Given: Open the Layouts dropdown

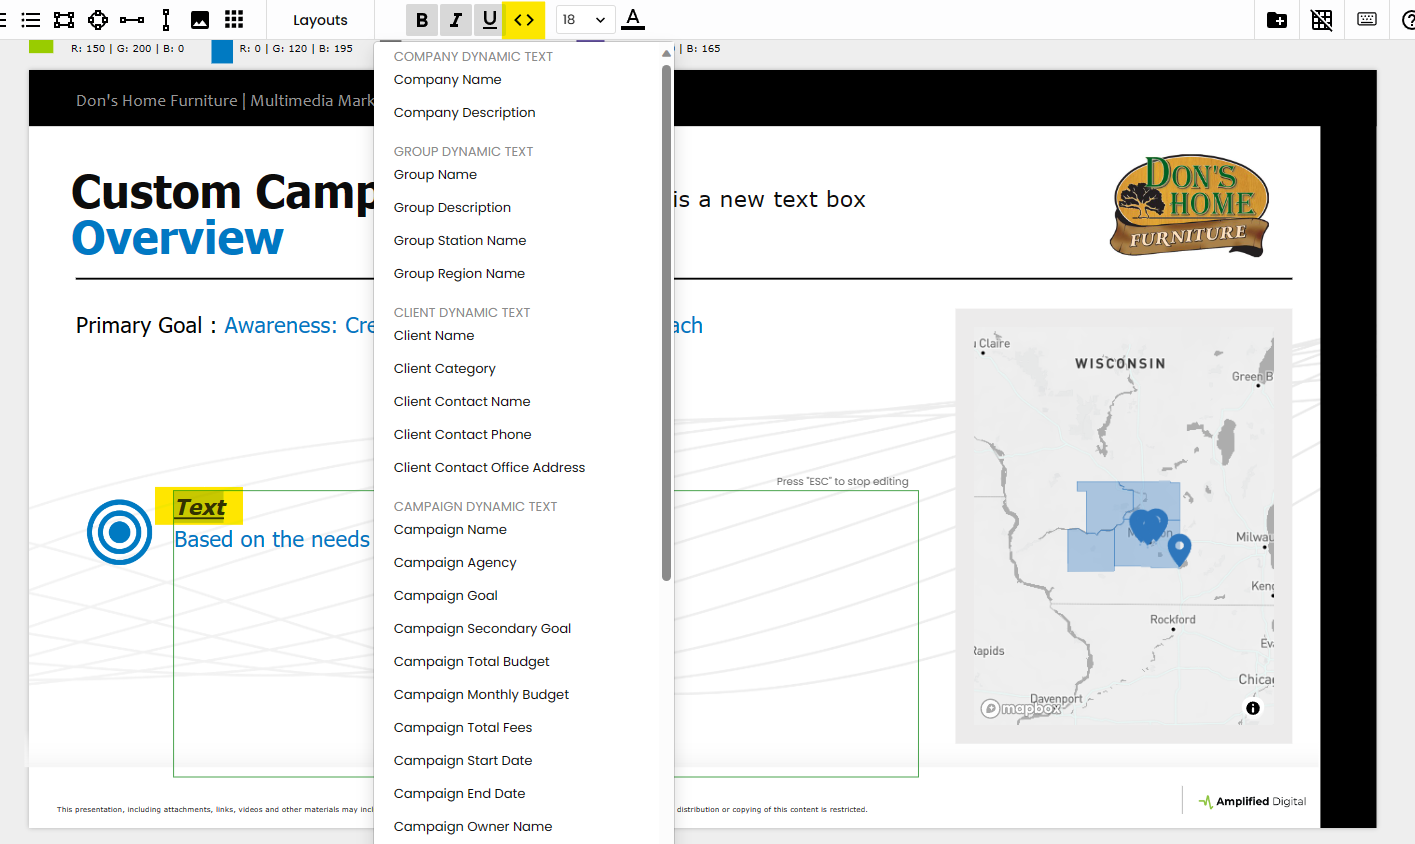Looking at the screenshot, I should point(320,20).
